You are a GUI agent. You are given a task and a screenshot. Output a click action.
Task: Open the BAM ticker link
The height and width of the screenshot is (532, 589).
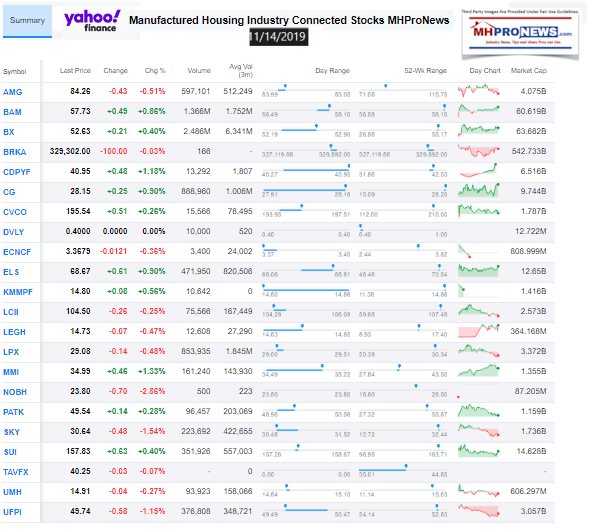pyautogui.click(x=12, y=112)
